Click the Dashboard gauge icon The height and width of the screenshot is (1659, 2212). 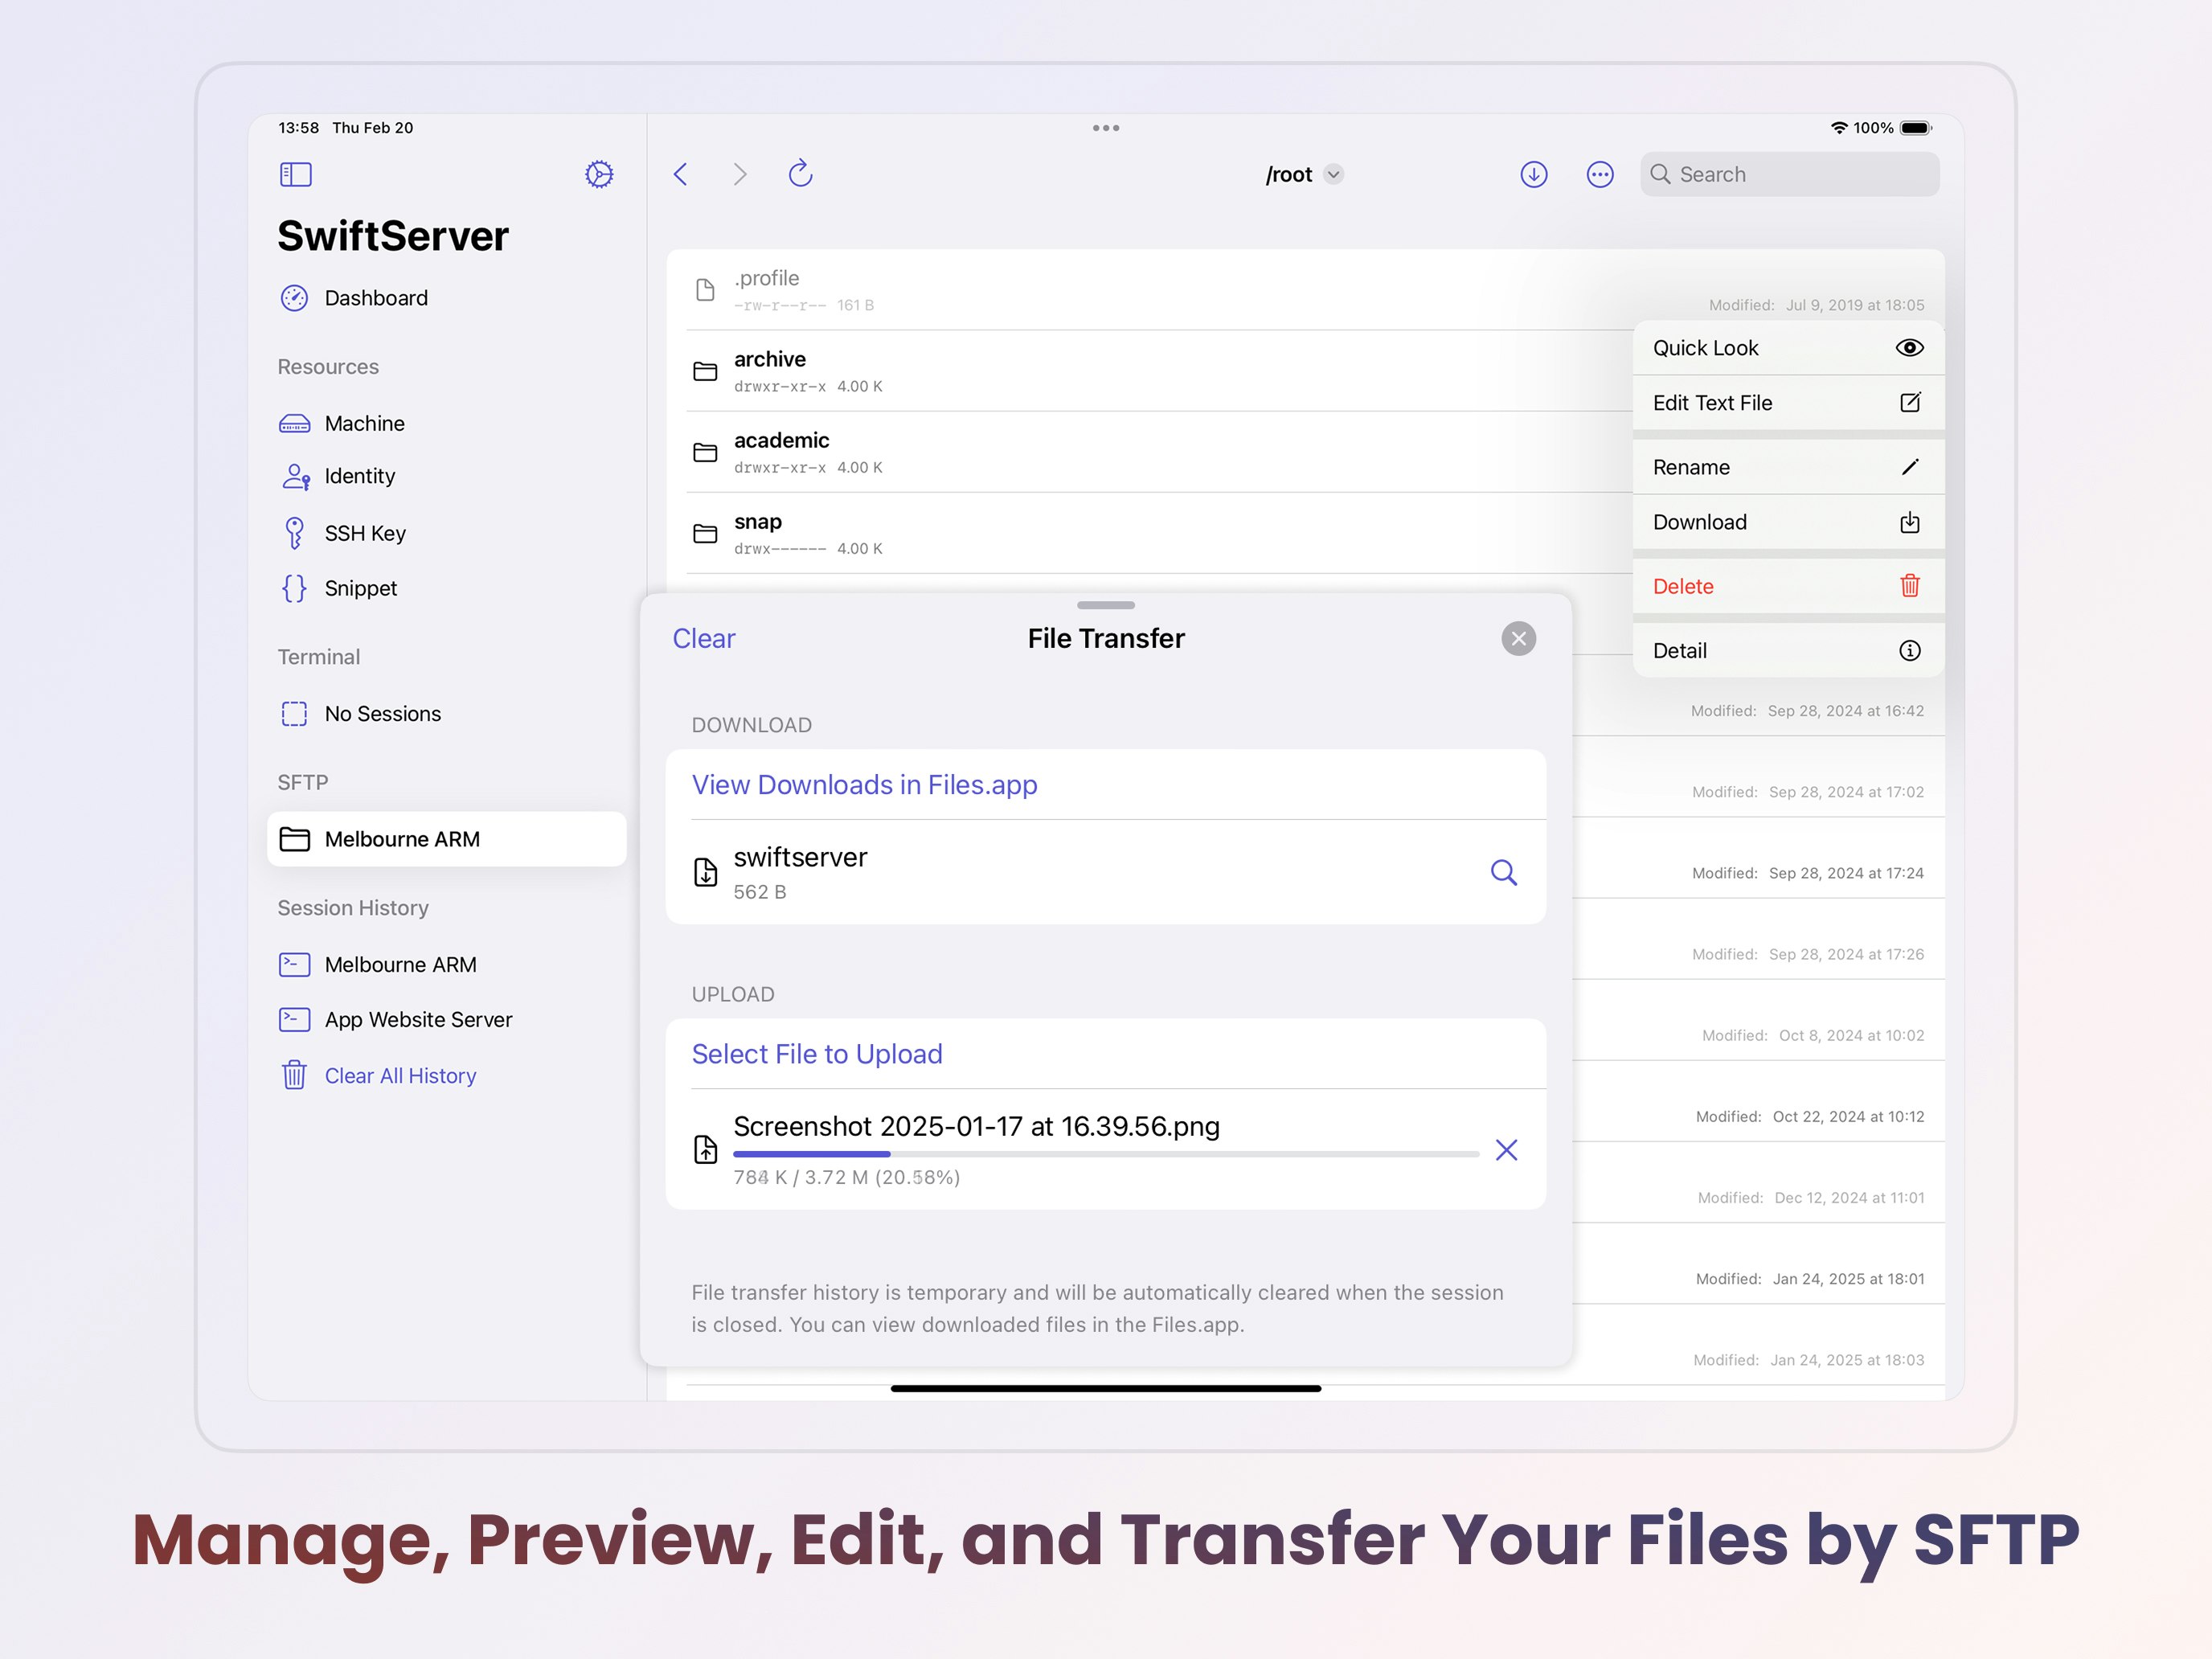point(294,298)
